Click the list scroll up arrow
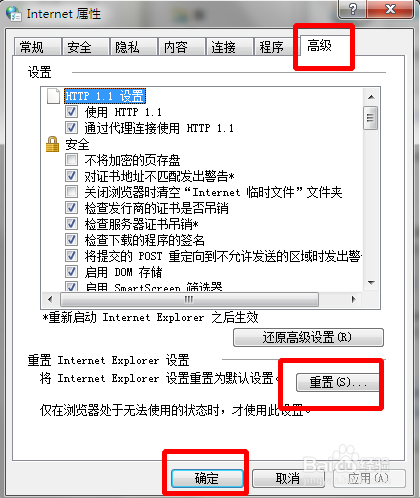Viewport: 420px width, 498px height. [x=371, y=97]
